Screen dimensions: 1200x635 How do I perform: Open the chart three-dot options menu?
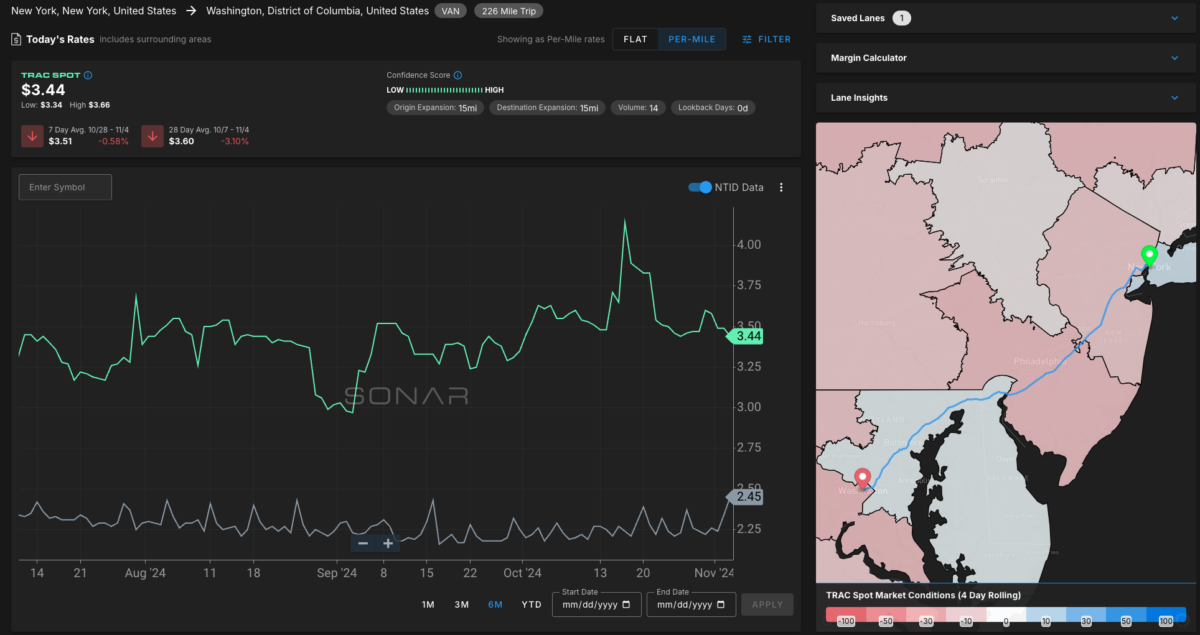[x=781, y=187]
